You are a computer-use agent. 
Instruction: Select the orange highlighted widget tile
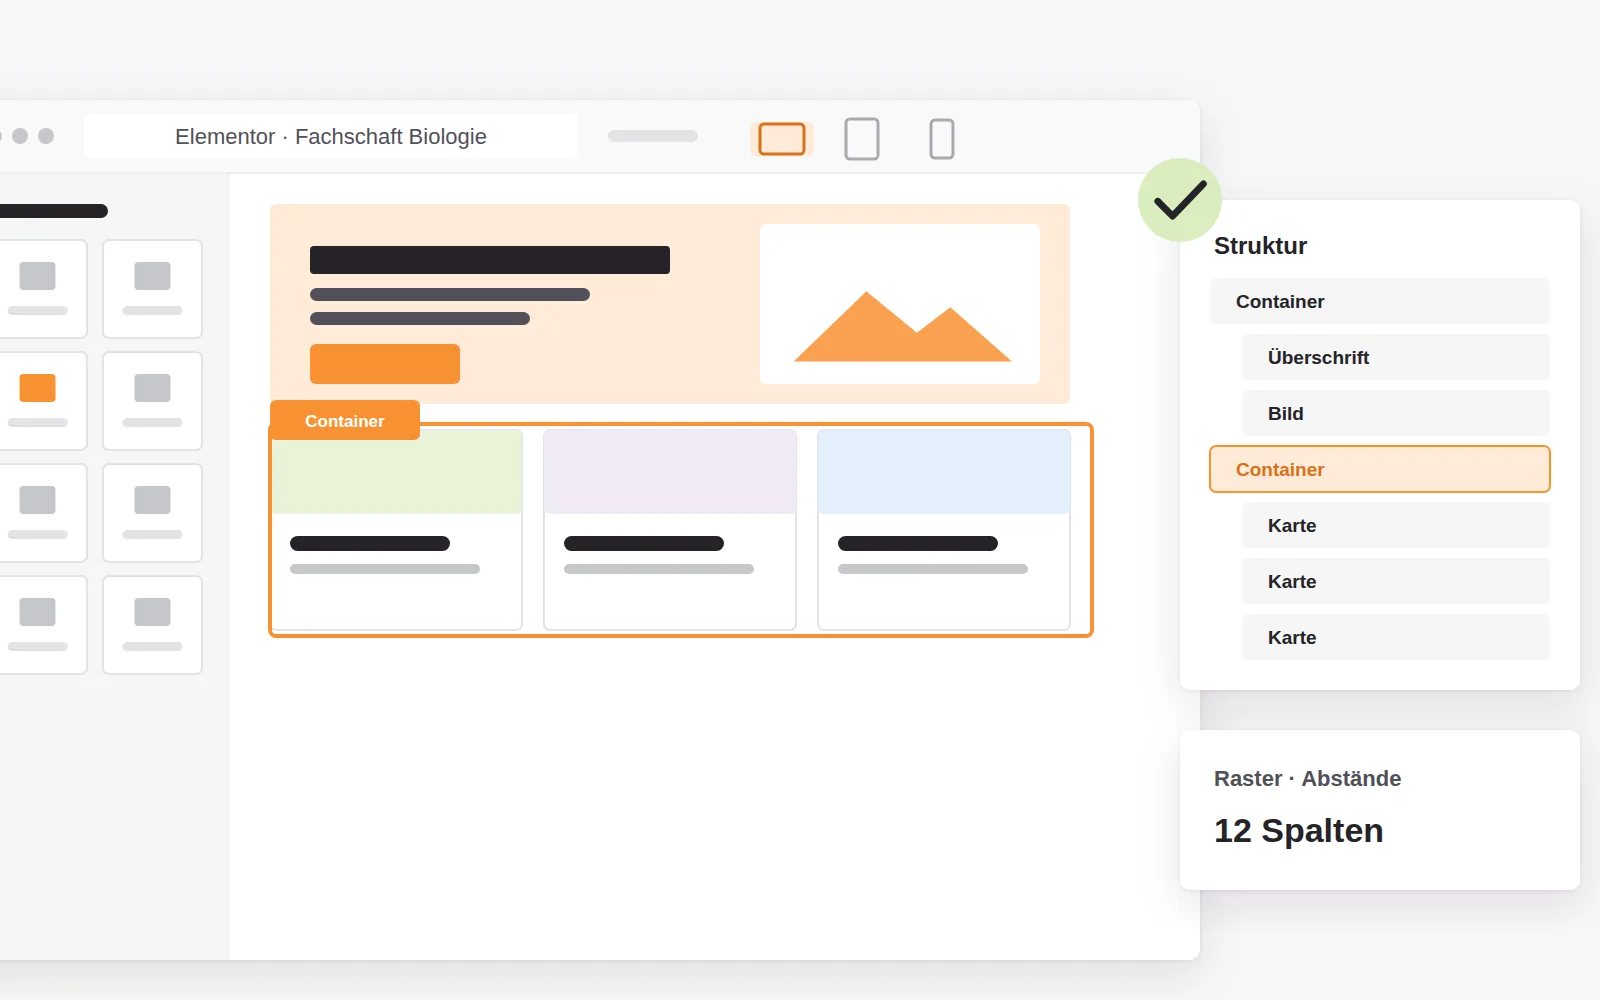click(38, 401)
